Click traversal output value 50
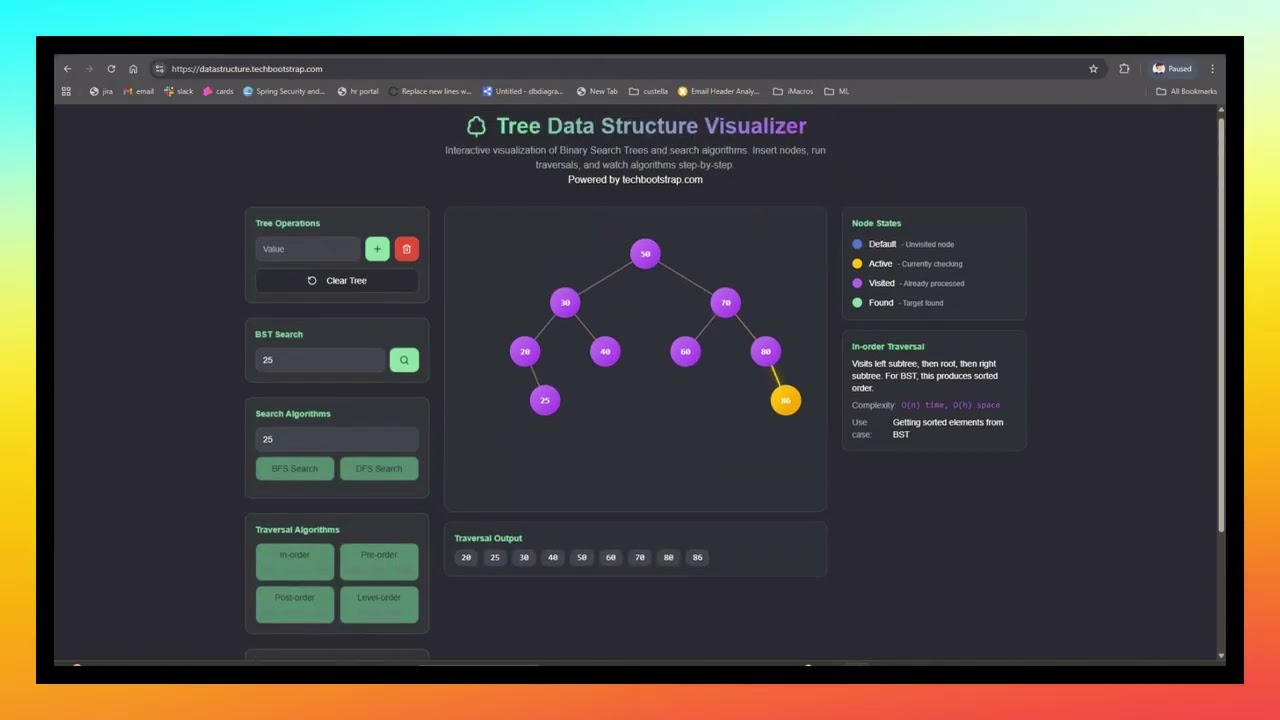This screenshot has width=1280, height=720. point(581,558)
